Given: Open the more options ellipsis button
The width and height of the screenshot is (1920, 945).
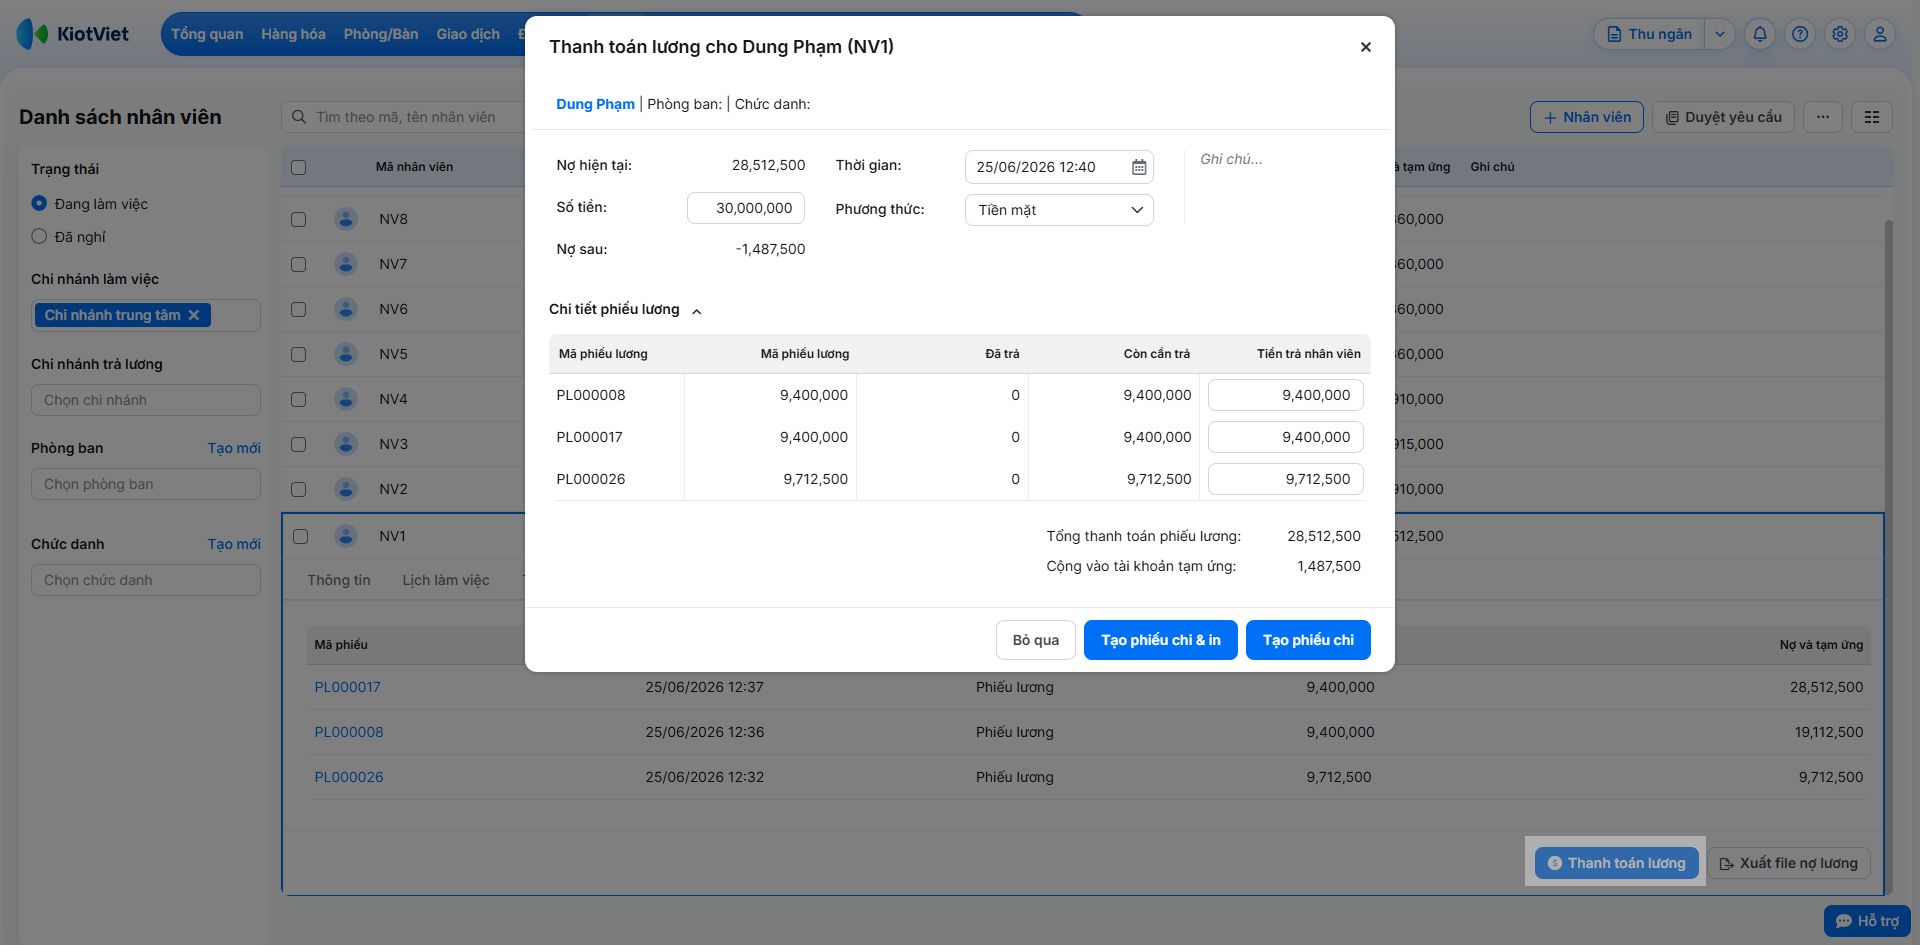Looking at the screenshot, I should click(x=1823, y=117).
